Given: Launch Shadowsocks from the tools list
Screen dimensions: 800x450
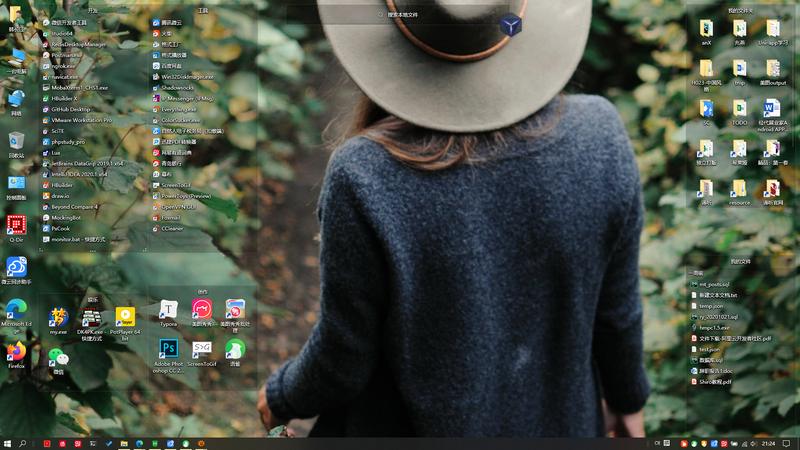Looking at the screenshot, I should tap(173, 87).
